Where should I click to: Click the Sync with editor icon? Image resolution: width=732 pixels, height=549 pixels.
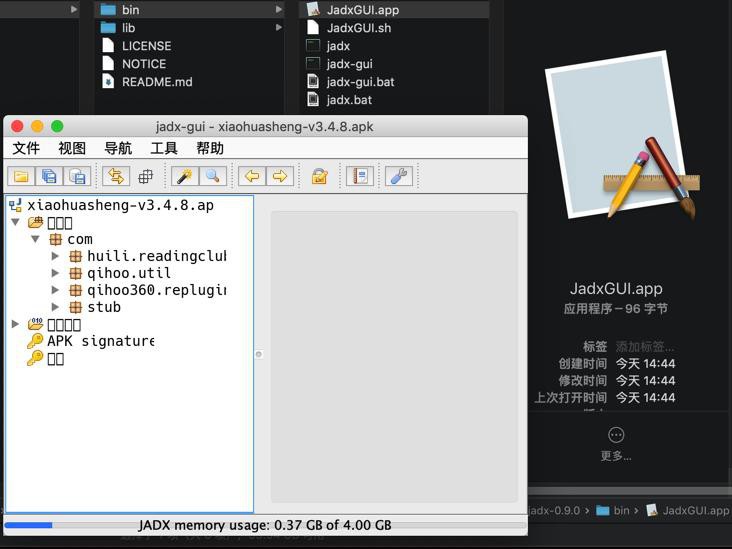pos(116,176)
